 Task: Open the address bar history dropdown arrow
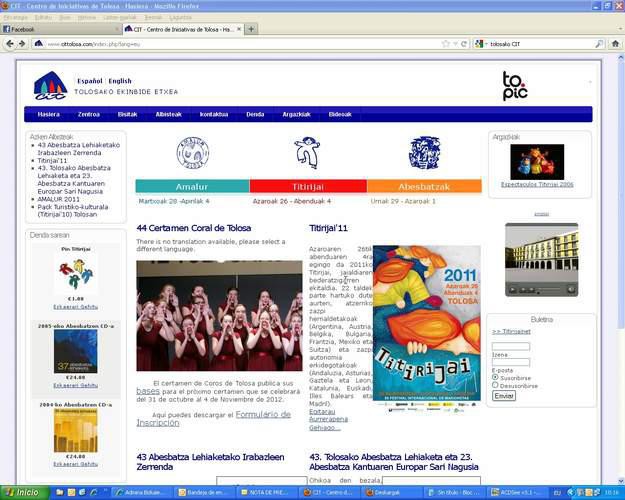(455, 44)
